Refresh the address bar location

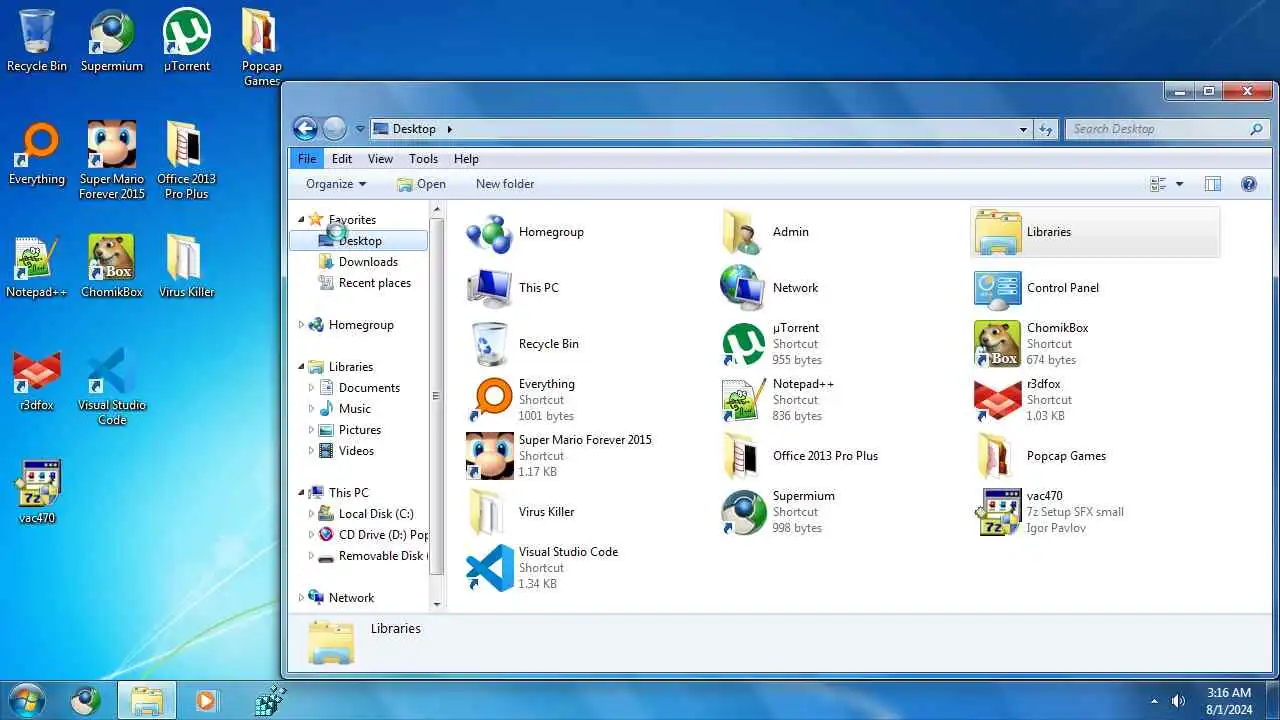coord(1046,129)
